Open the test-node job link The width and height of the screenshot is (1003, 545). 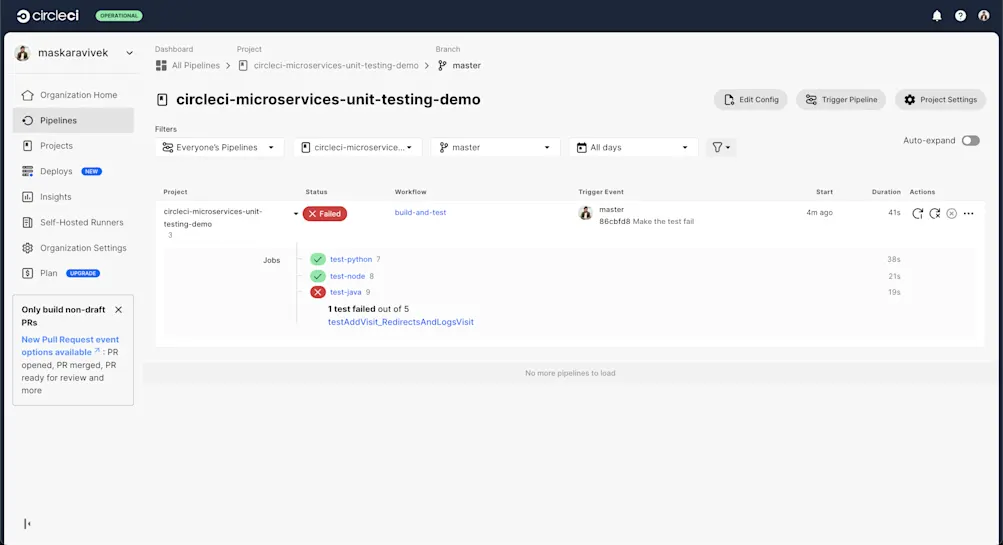(x=347, y=276)
